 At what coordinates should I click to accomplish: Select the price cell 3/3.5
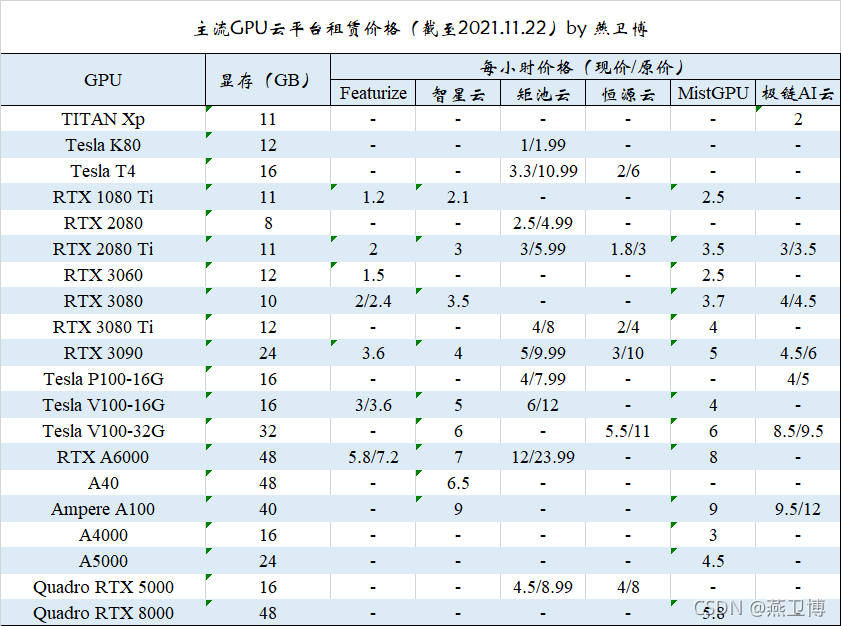coord(798,249)
